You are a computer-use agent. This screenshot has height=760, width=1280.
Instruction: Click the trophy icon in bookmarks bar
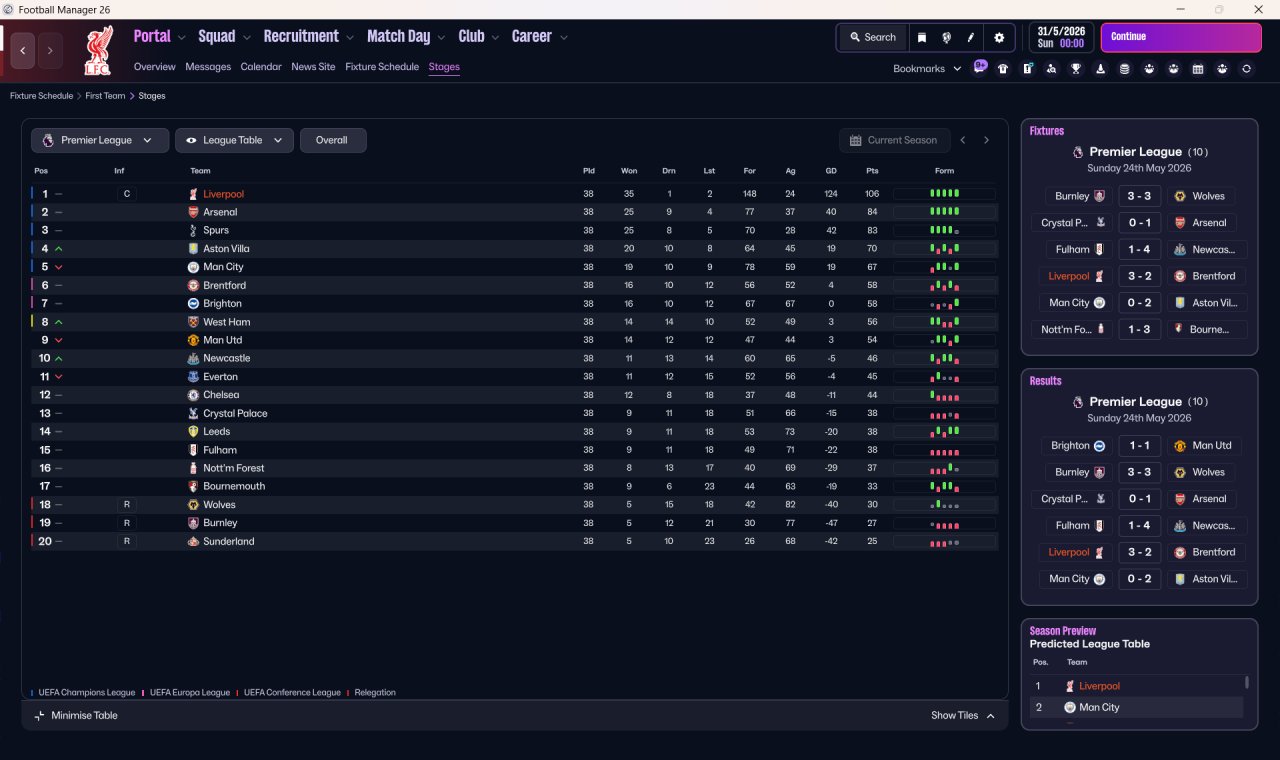[x=1076, y=69]
